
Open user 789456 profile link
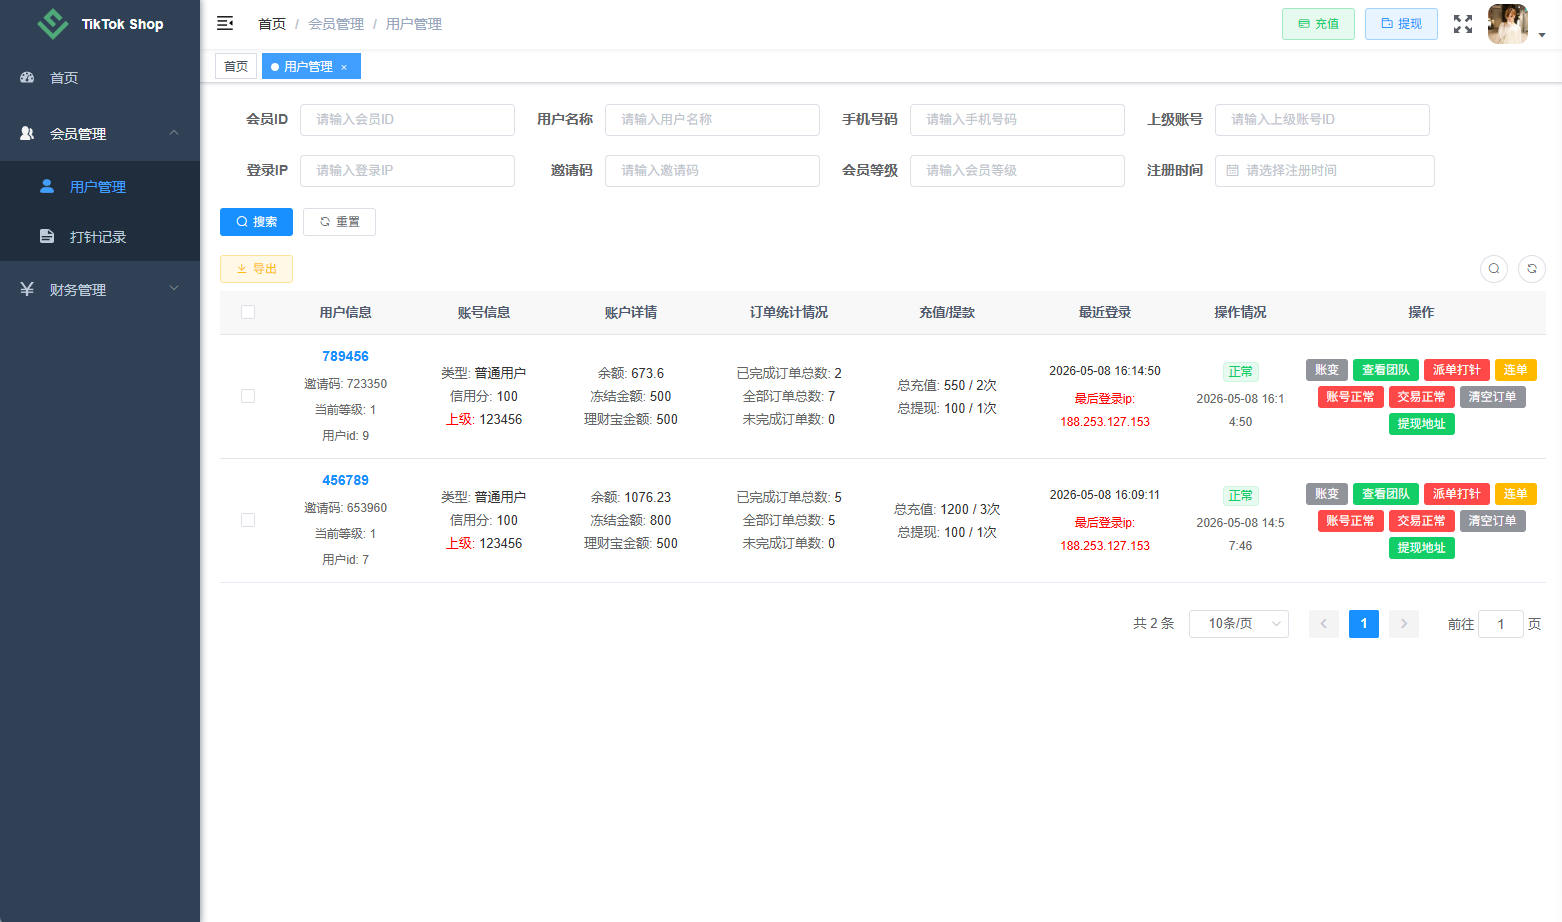345,356
